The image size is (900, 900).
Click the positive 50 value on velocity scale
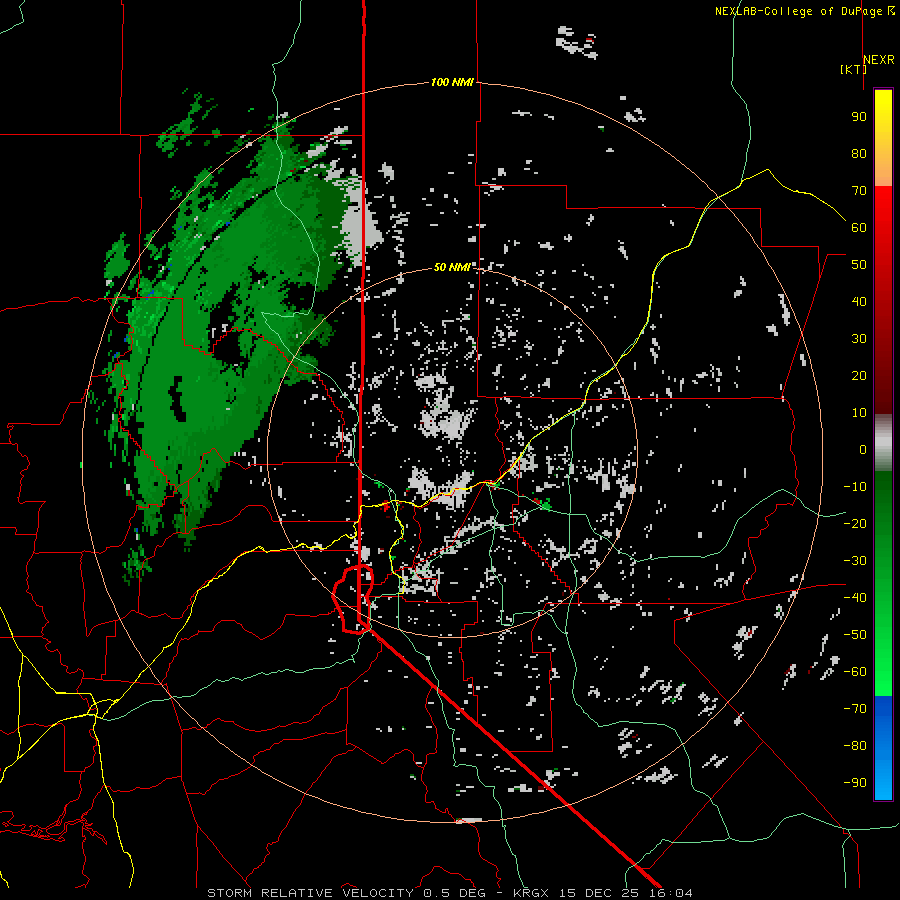[859, 265]
